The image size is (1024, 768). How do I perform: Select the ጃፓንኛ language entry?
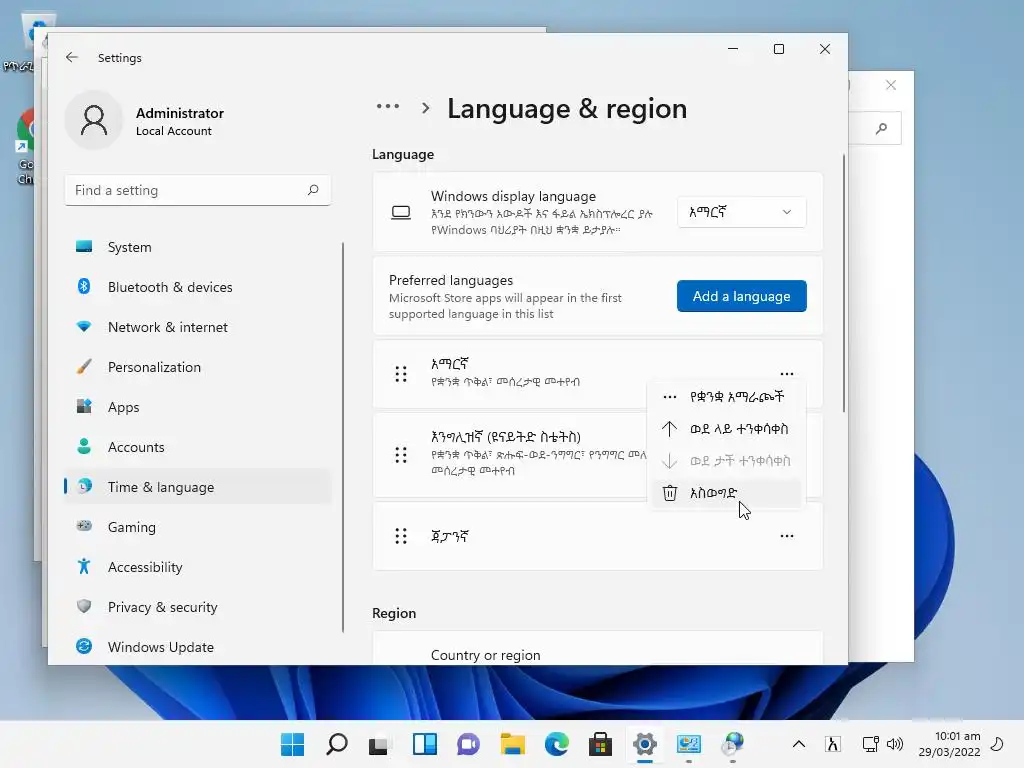pos(598,536)
